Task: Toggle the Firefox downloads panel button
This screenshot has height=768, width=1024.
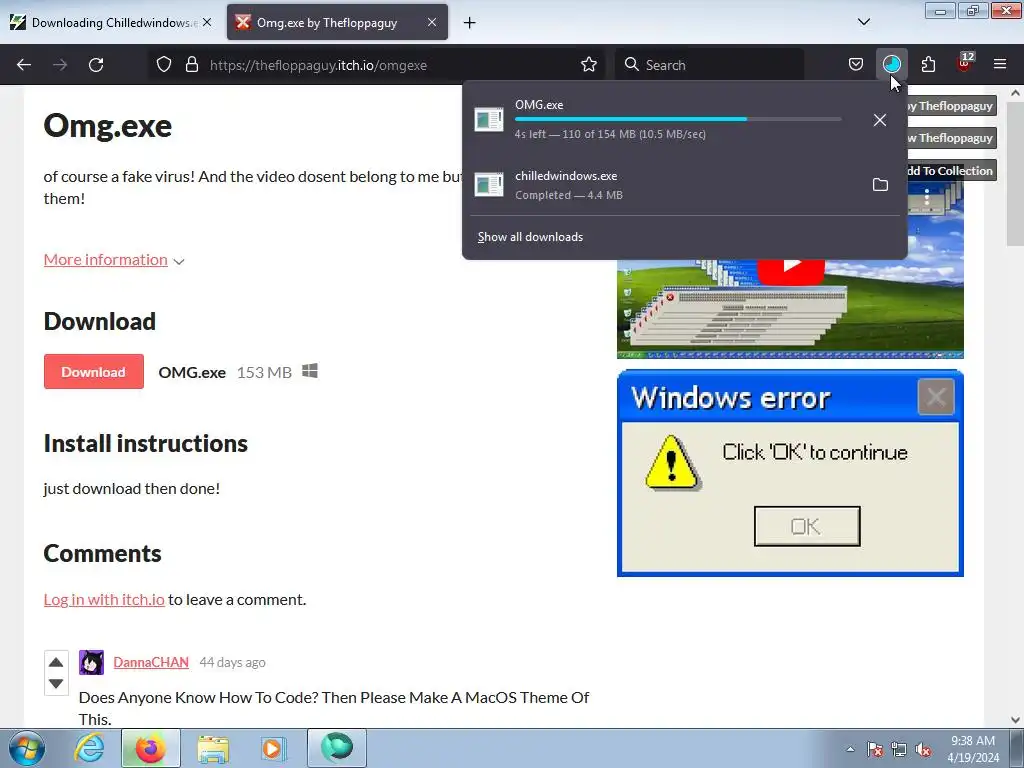Action: tap(891, 64)
